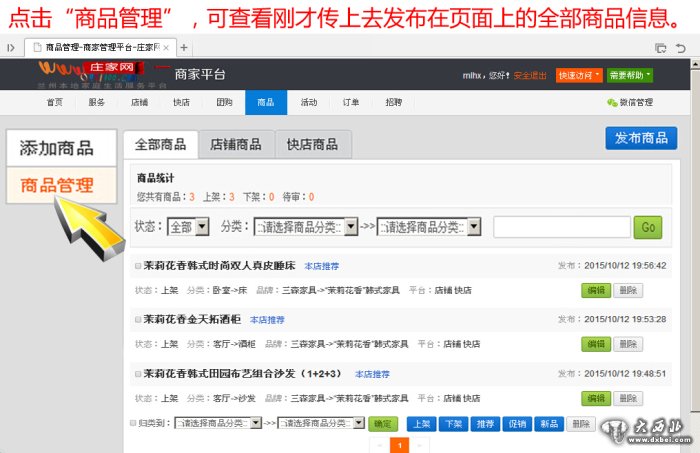
Task: Open the 需要帮助 green dropdown
Action: tap(630, 75)
